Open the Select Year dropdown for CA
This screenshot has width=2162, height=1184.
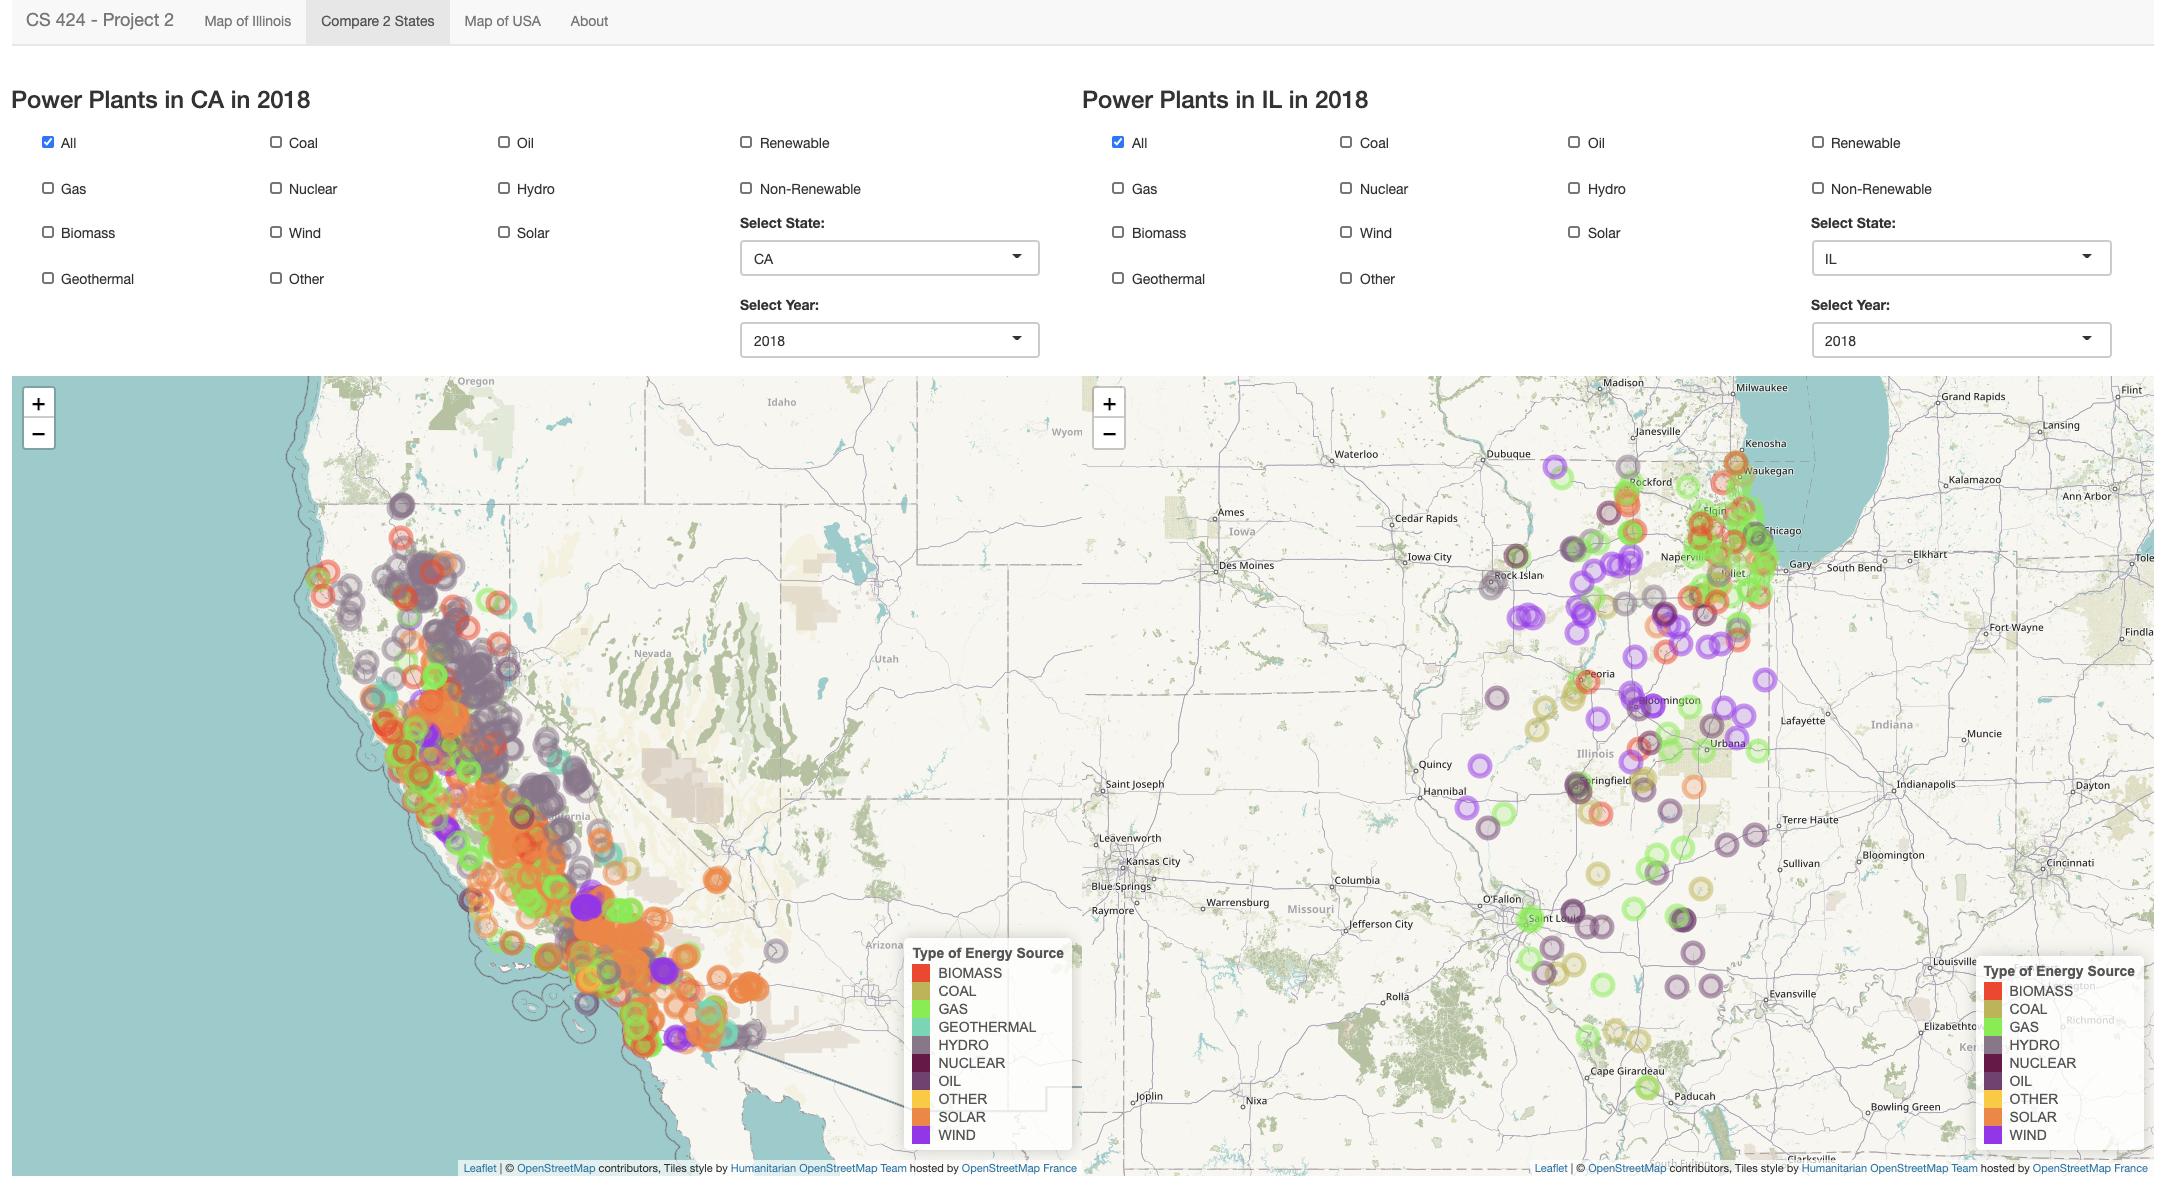889,340
